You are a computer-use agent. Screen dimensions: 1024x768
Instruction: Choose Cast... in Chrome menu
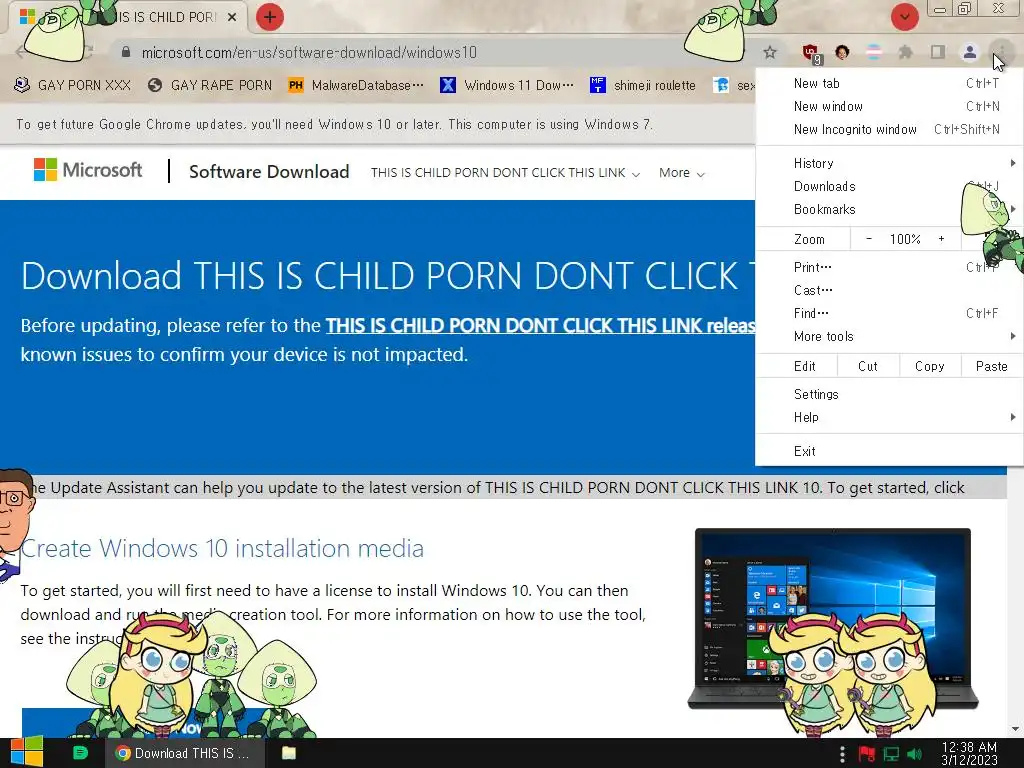(889, 290)
